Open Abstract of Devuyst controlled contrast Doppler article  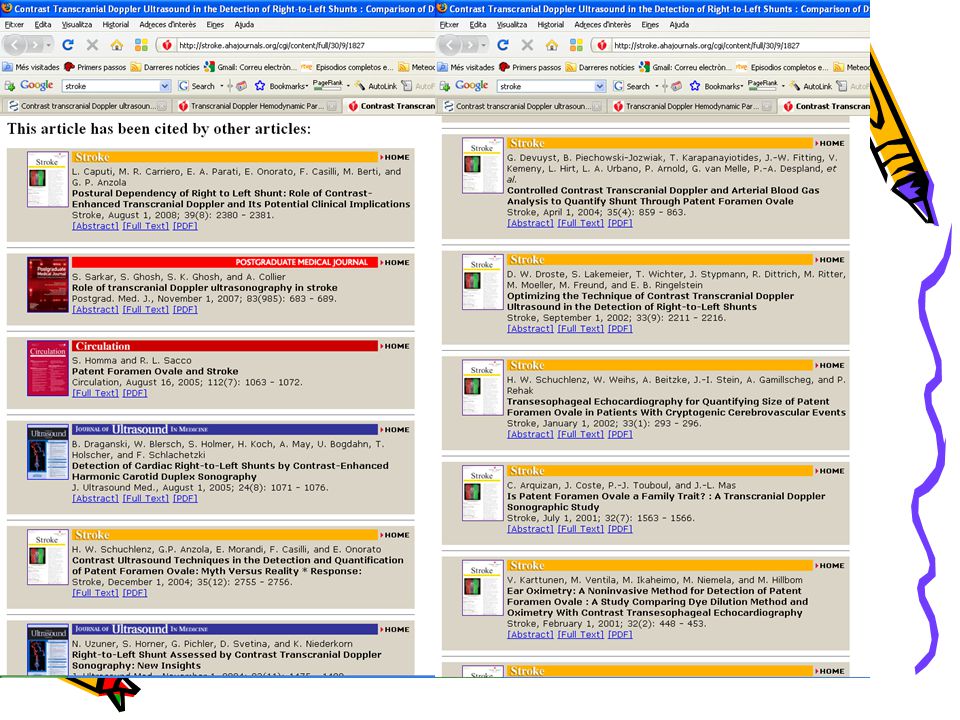(x=530, y=223)
